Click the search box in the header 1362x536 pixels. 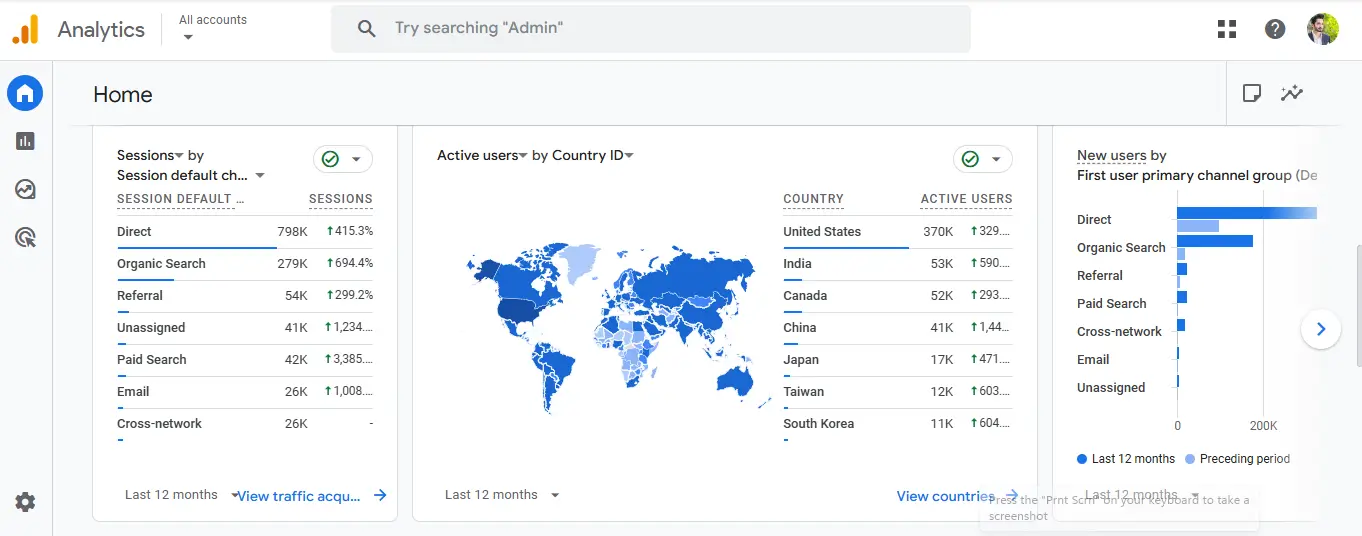tap(650, 29)
